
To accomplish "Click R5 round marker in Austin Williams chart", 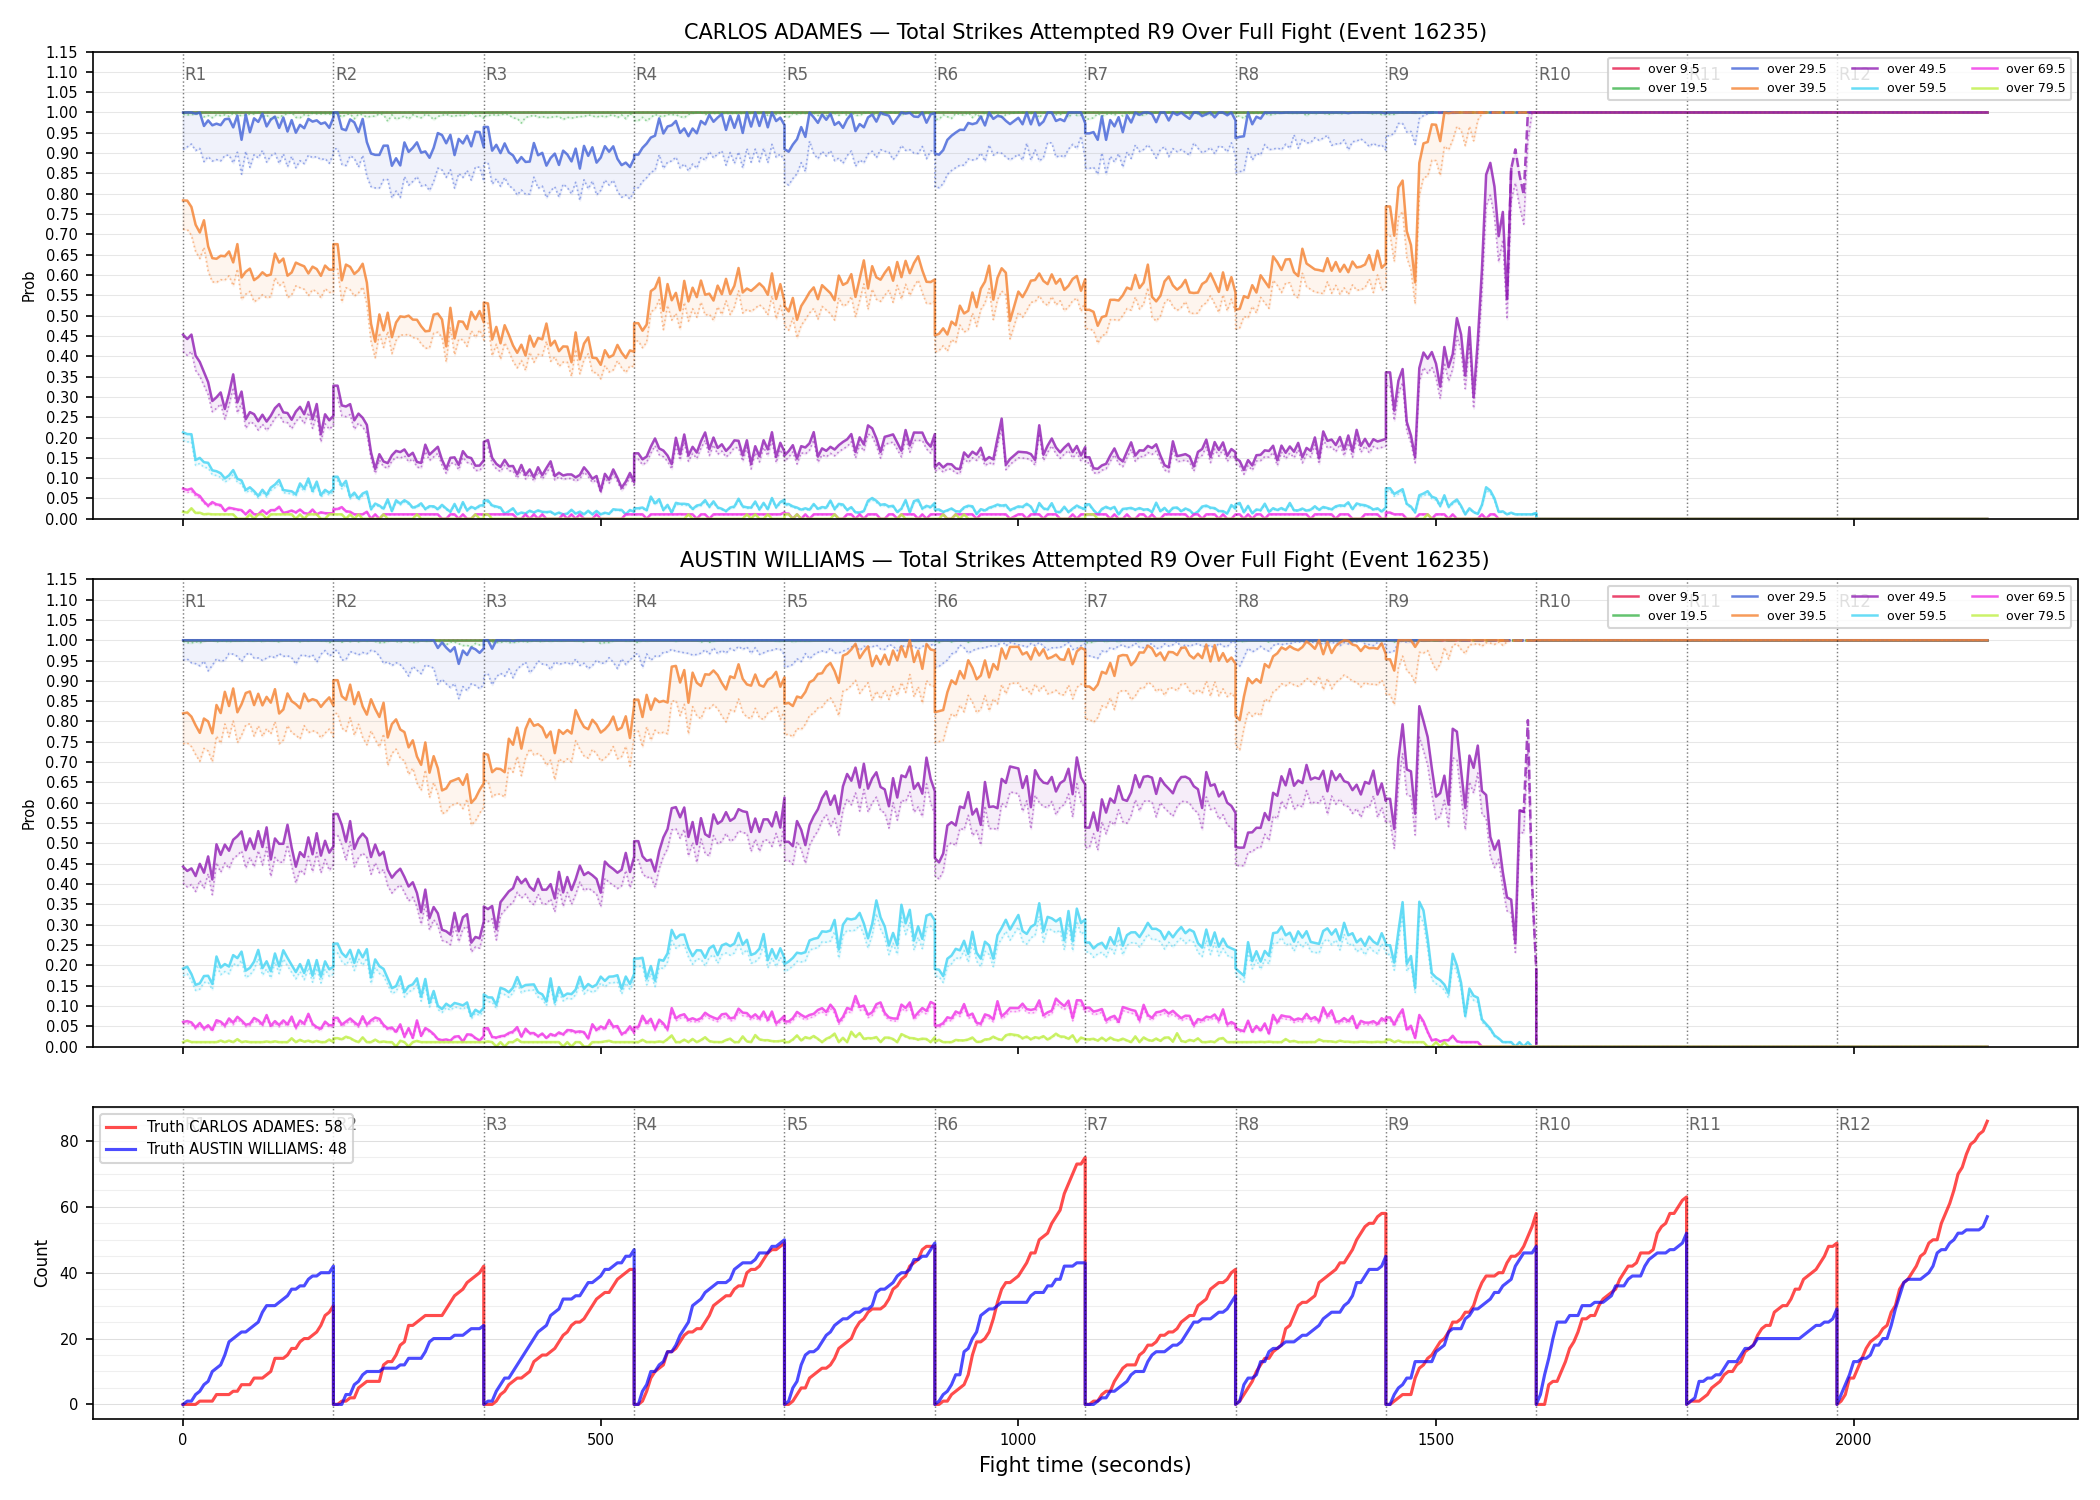I will (797, 601).
